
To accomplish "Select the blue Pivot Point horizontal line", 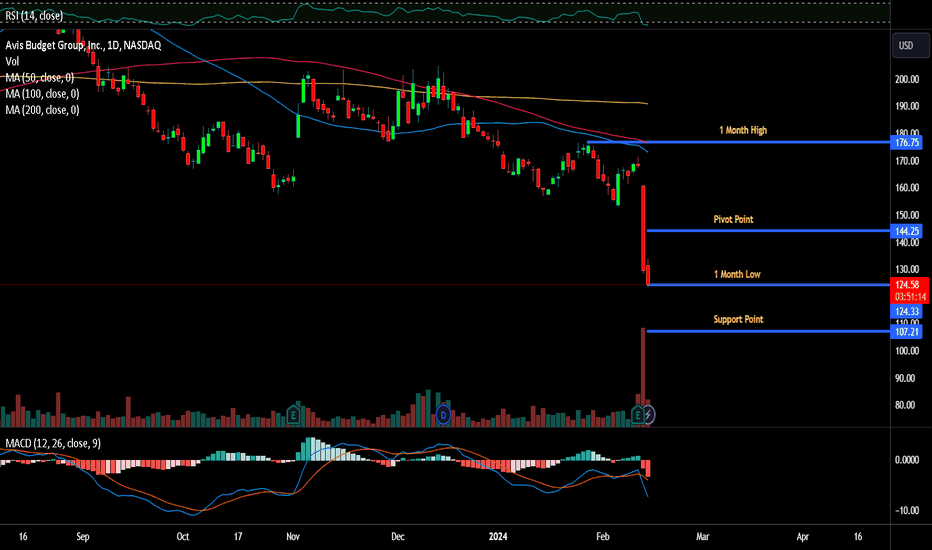I will pos(769,231).
